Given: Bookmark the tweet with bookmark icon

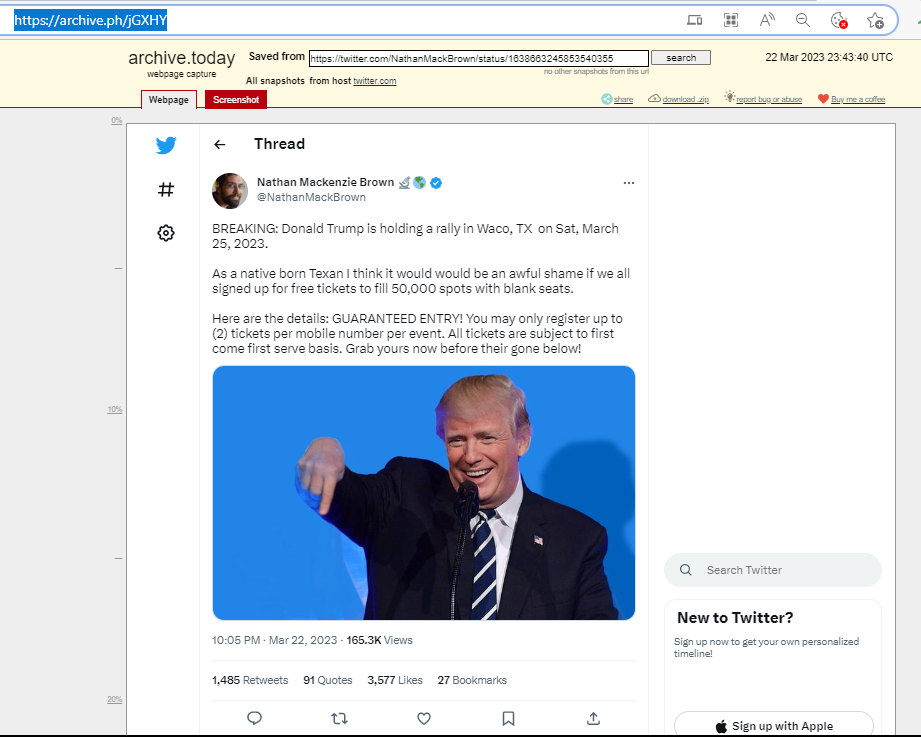Looking at the screenshot, I should (x=509, y=718).
